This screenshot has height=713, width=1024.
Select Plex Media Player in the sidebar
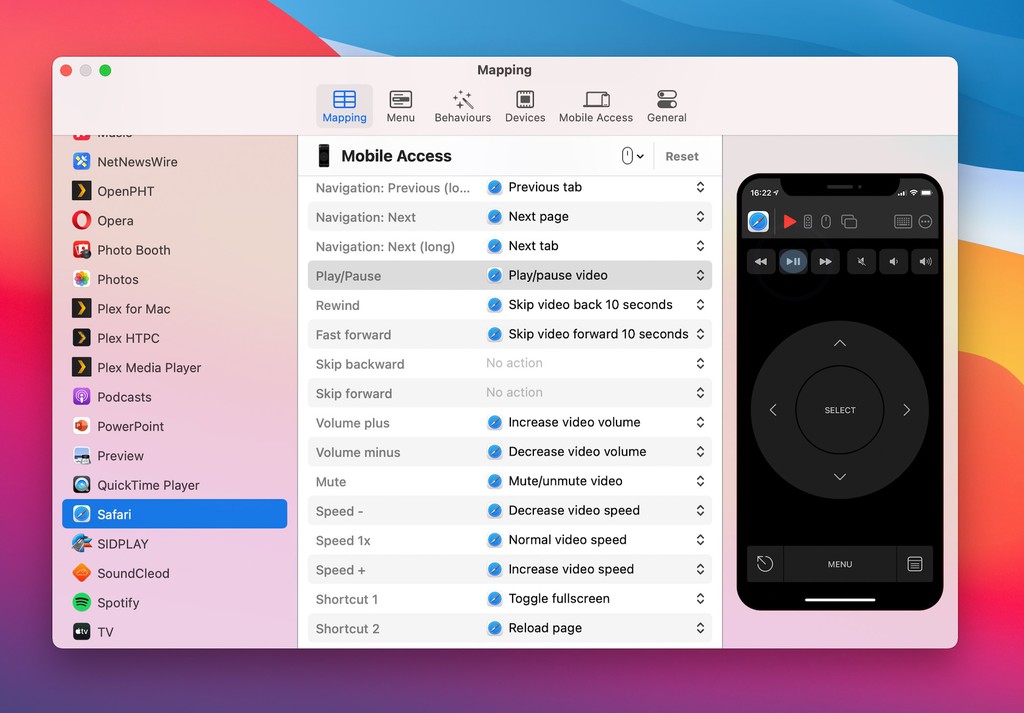(x=174, y=367)
